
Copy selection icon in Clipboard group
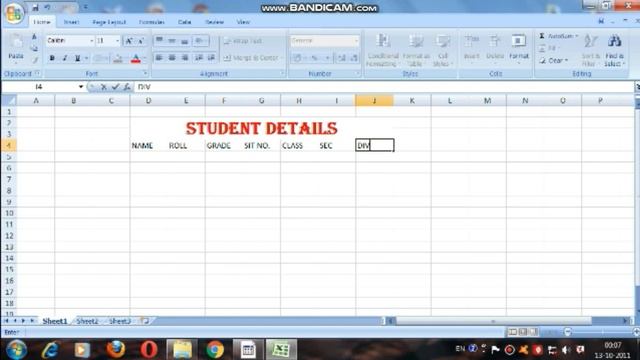35,49
